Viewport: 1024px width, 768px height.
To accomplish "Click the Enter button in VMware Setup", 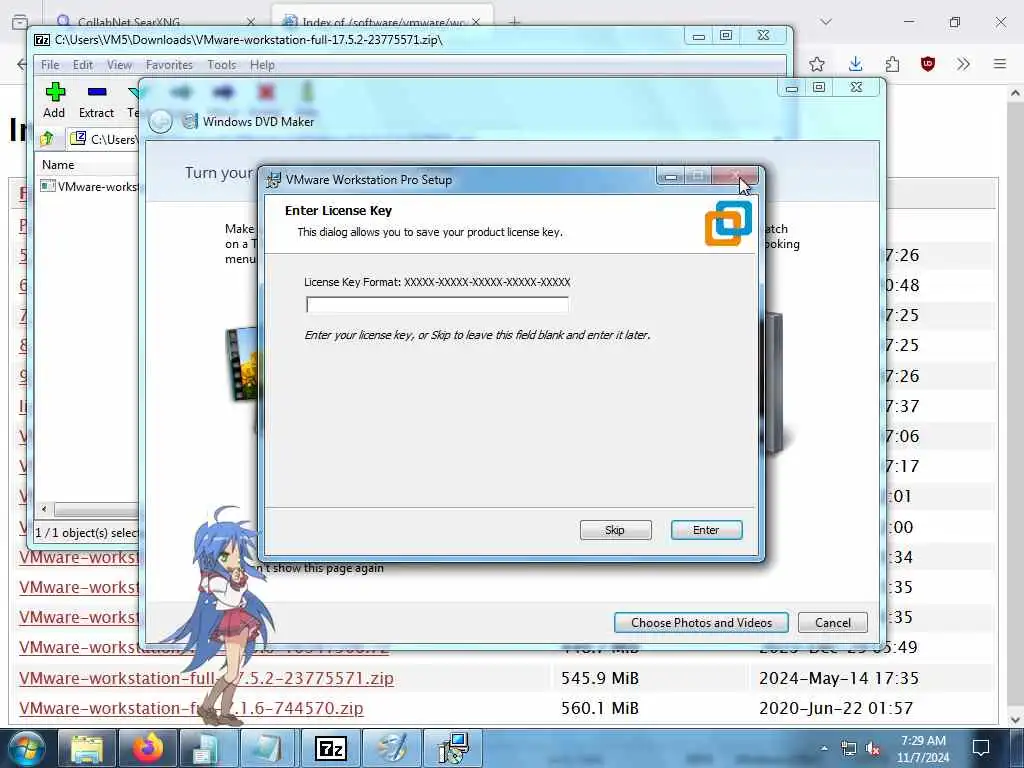I will tap(706, 530).
